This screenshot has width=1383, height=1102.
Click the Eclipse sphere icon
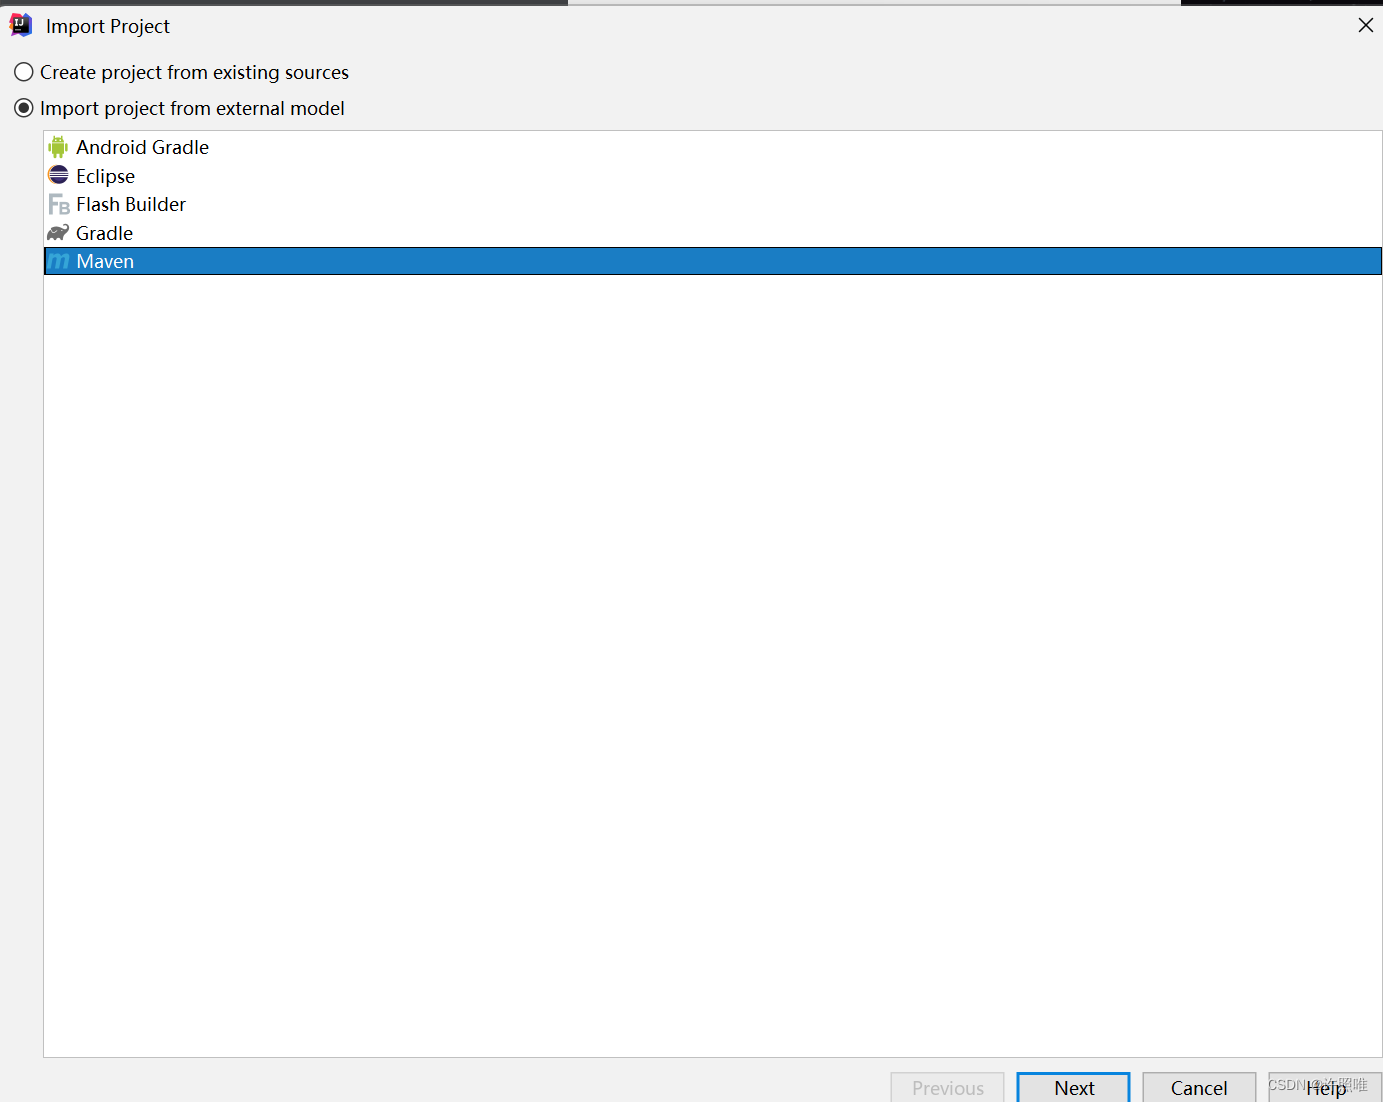tap(58, 175)
